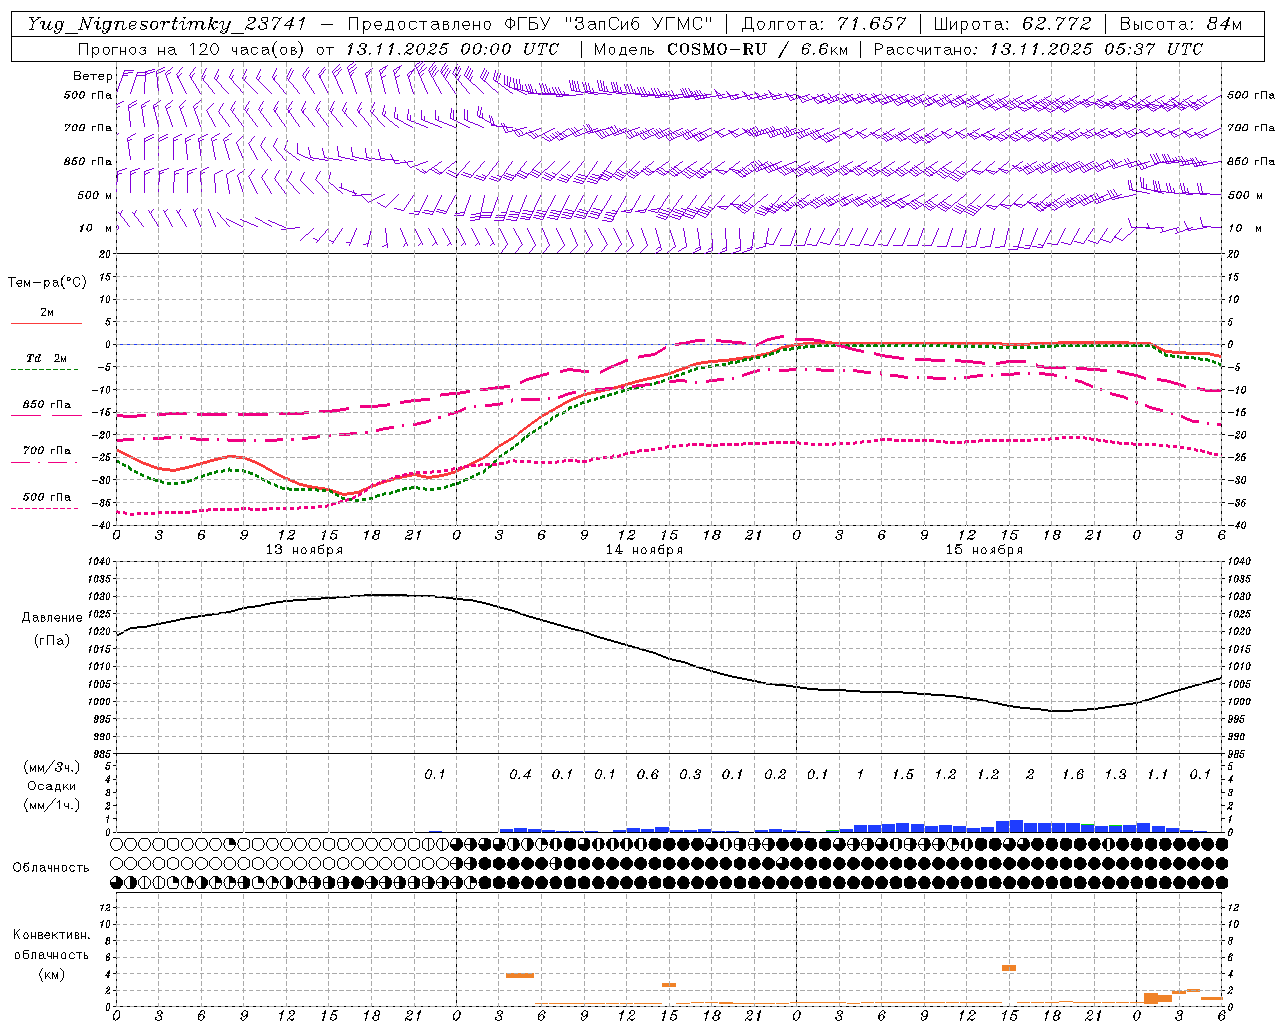Select the Давление pressure panel label

[x=52, y=618]
